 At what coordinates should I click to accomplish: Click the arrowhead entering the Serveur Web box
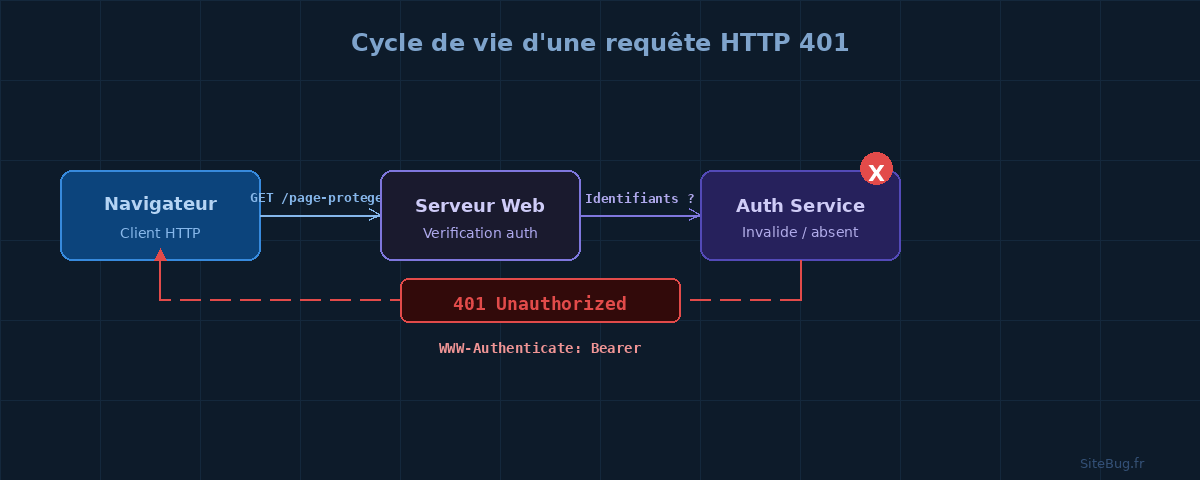375,215
